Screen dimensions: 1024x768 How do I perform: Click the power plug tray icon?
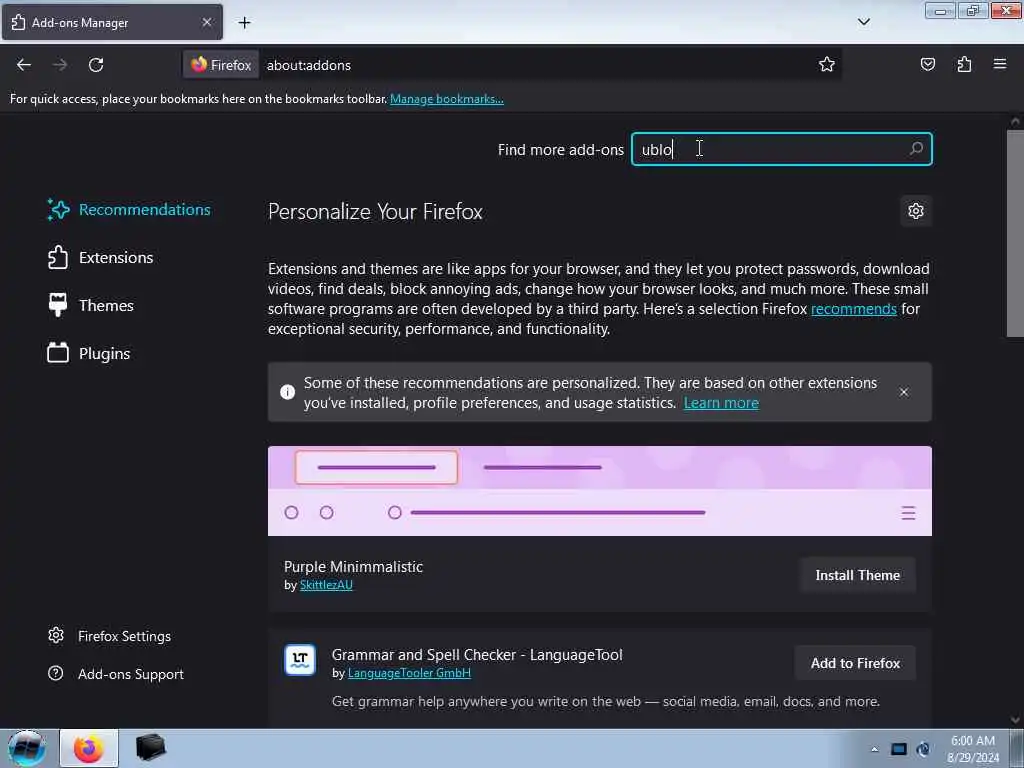[x=923, y=749]
